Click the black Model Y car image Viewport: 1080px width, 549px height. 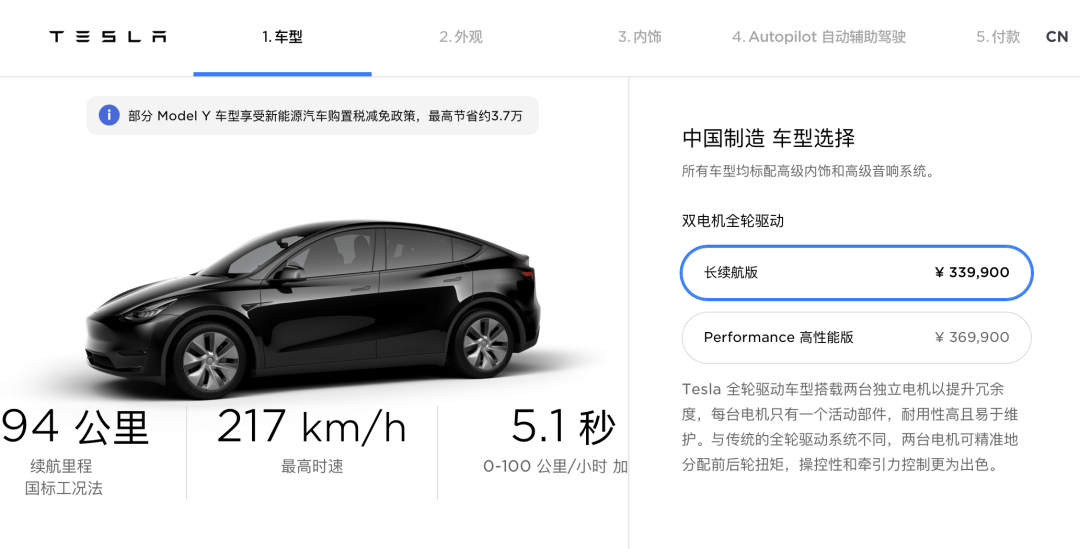313,307
